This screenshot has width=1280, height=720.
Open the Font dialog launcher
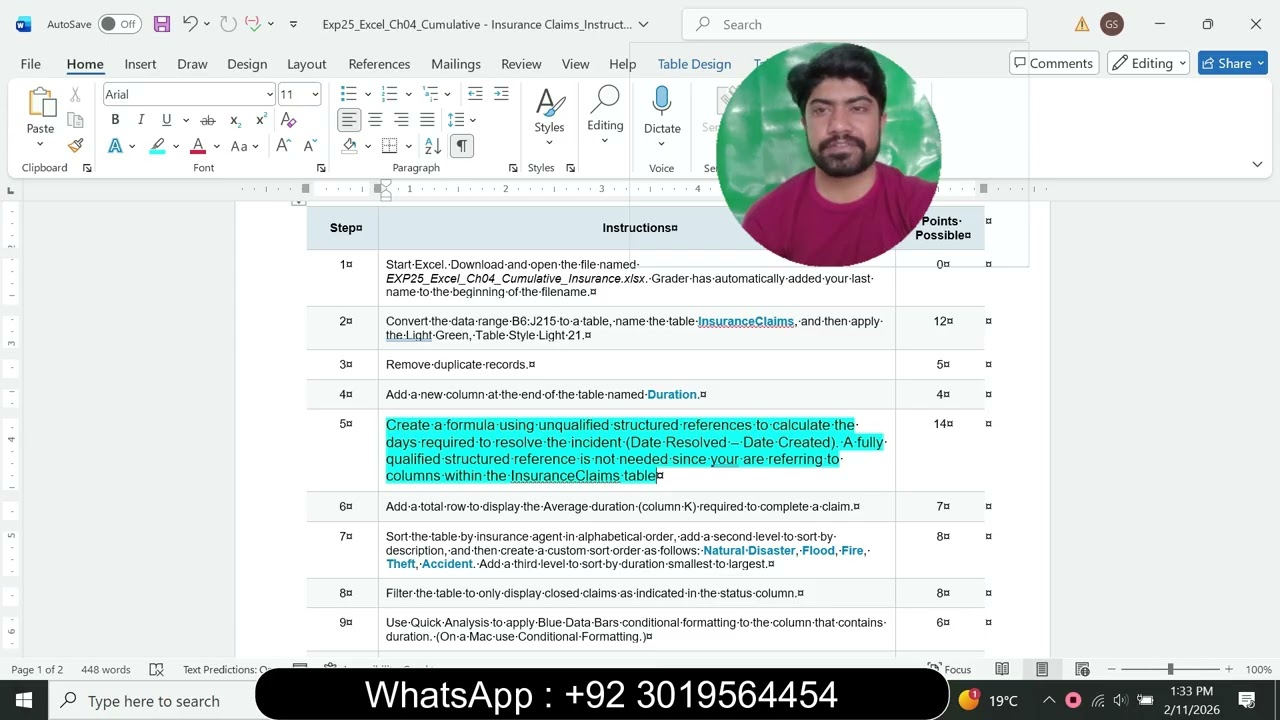tap(321, 168)
